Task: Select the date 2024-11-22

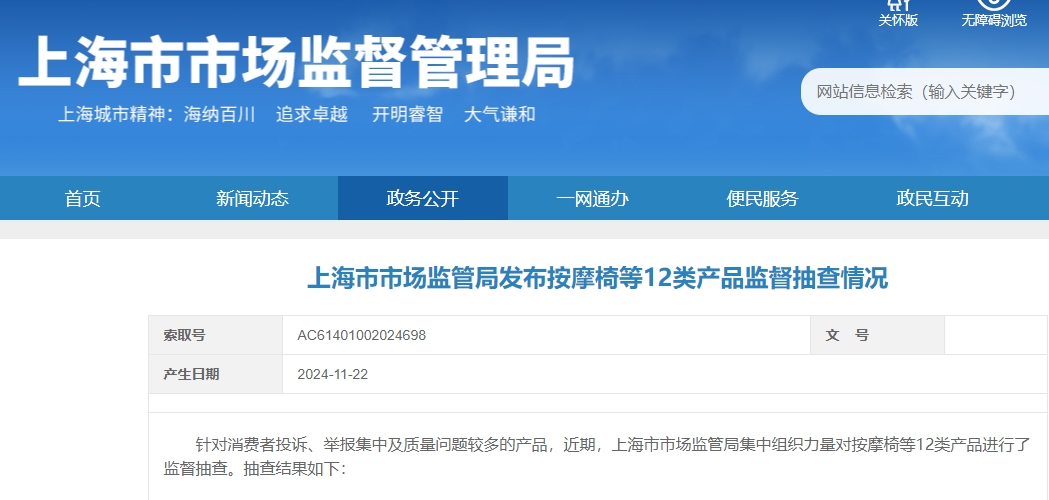Action: (x=332, y=374)
